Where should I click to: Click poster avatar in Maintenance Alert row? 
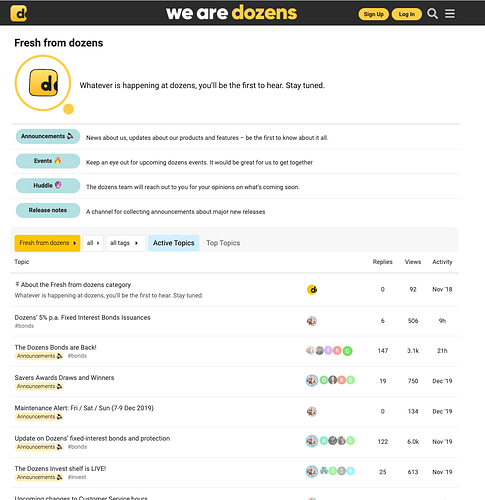click(312, 412)
